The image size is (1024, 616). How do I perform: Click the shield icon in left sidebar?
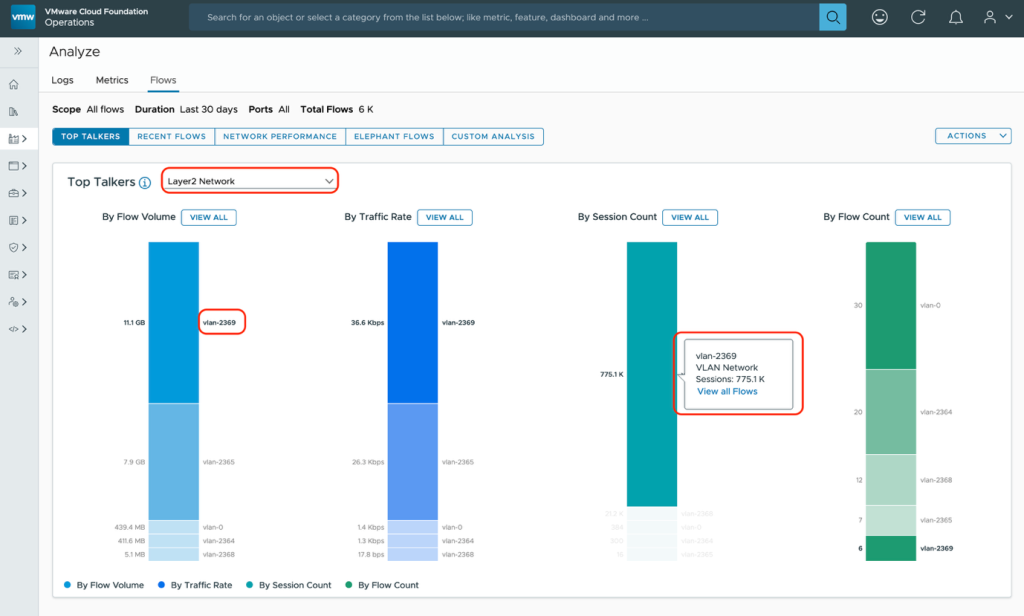[14, 247]
